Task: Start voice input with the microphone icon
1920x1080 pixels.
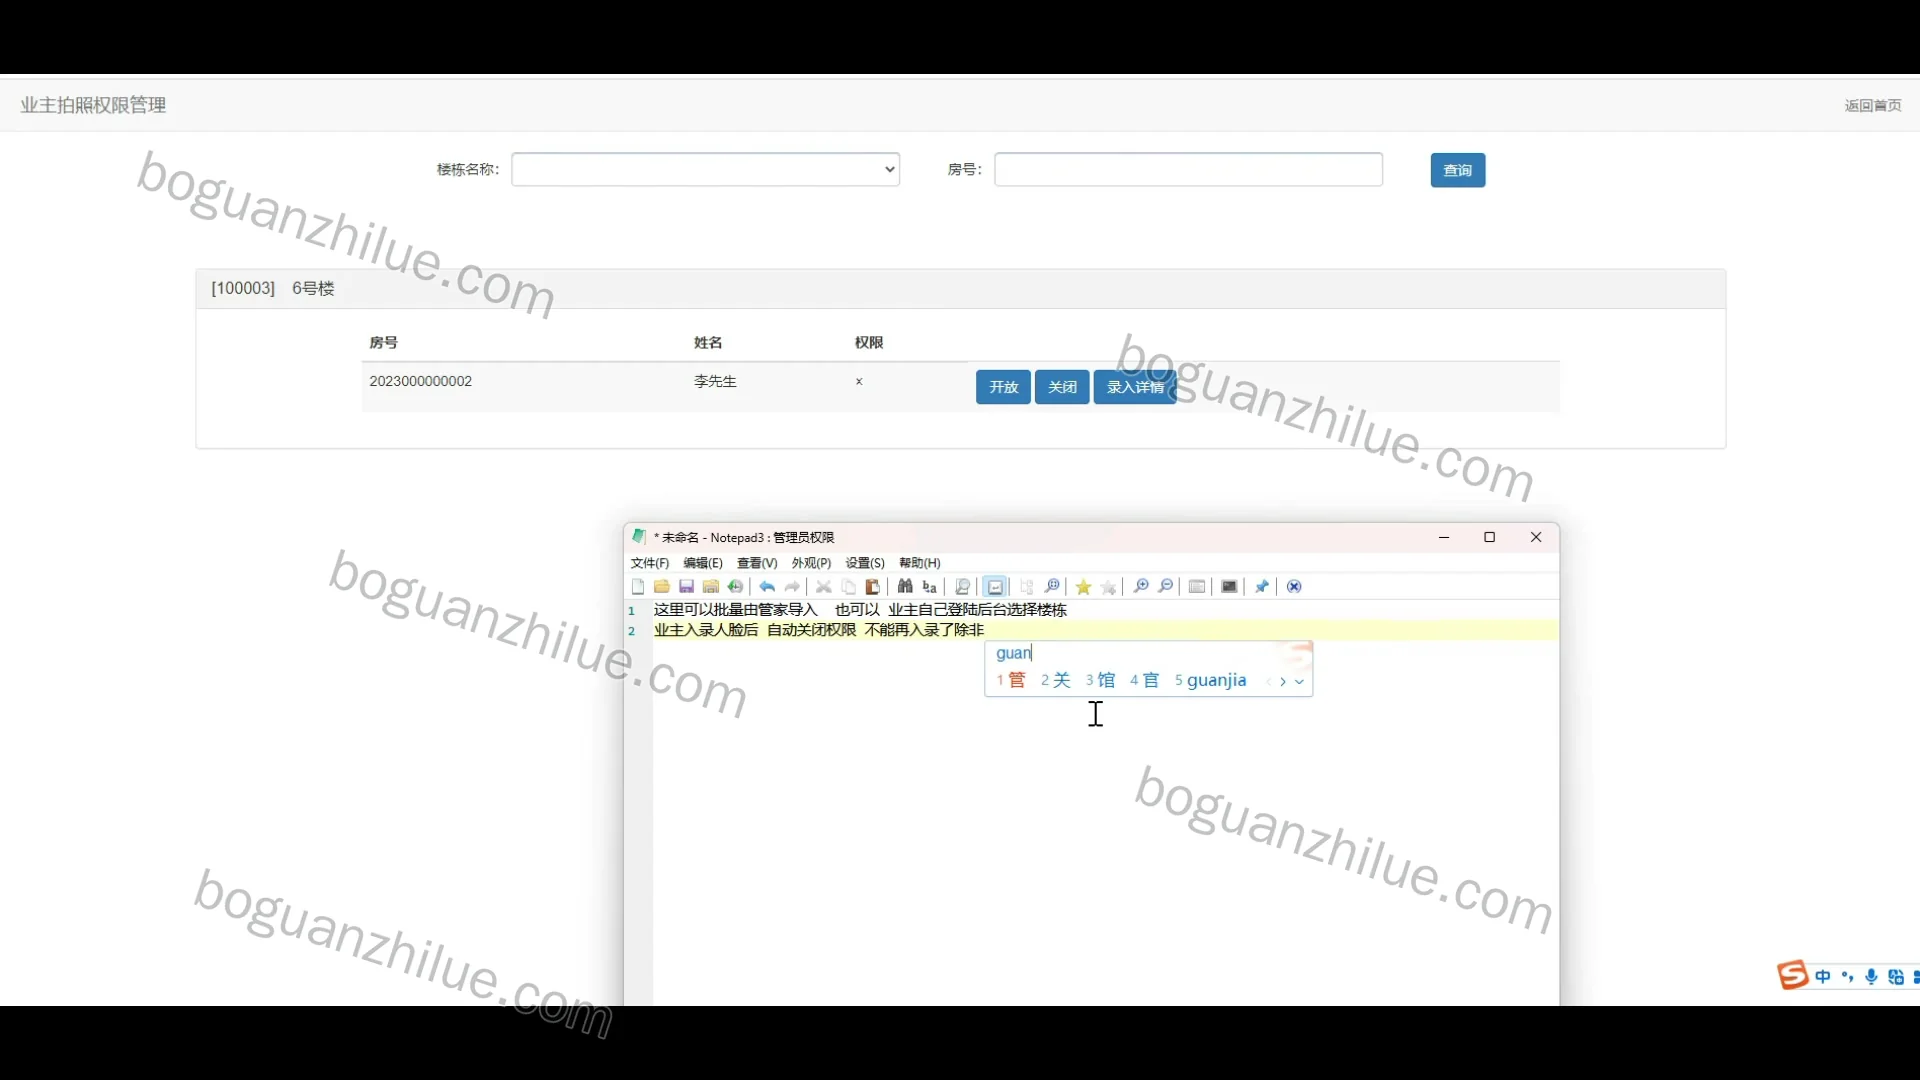Action: coord(1871,977)
